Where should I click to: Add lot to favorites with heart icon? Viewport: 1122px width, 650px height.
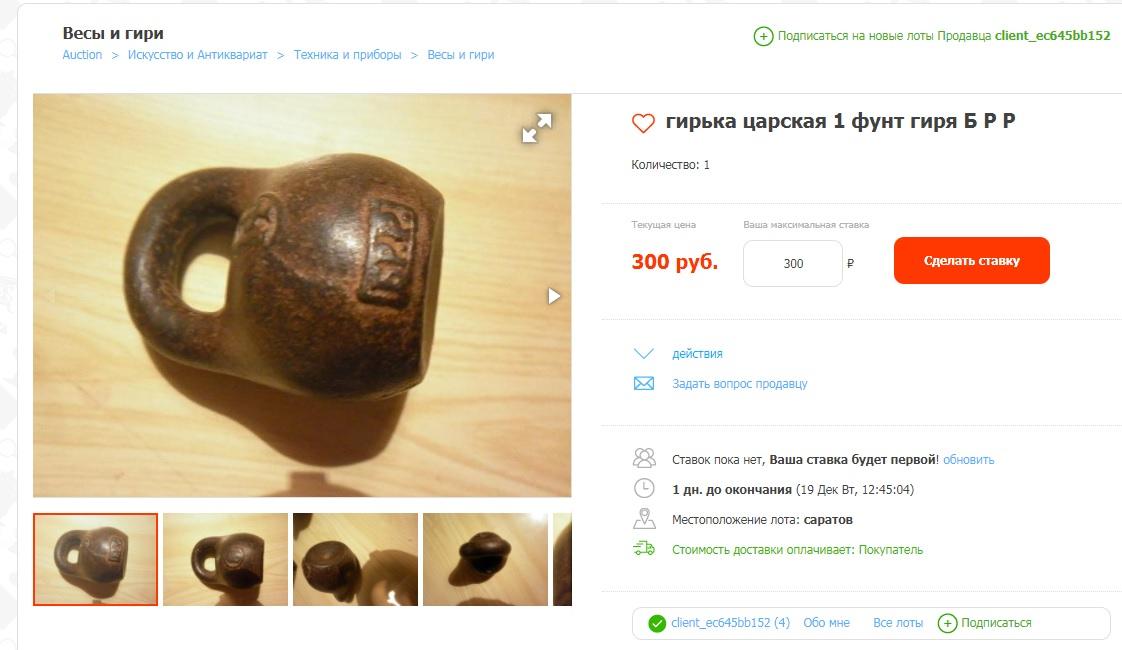click(x=643, y=122)
